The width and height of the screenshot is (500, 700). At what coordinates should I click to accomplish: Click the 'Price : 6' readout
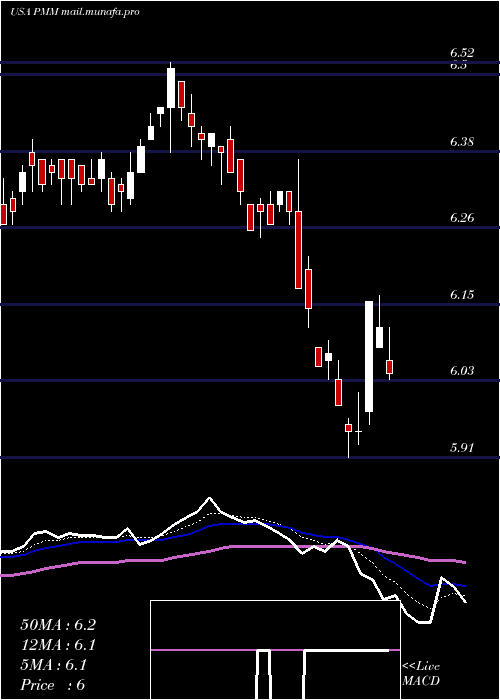[x=52, y=685]
